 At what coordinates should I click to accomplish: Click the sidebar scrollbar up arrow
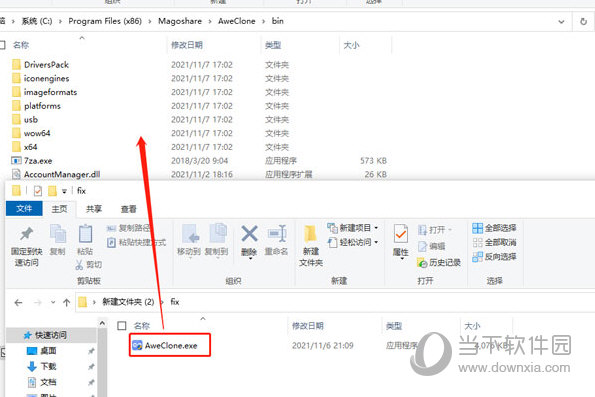click(102, 323)
